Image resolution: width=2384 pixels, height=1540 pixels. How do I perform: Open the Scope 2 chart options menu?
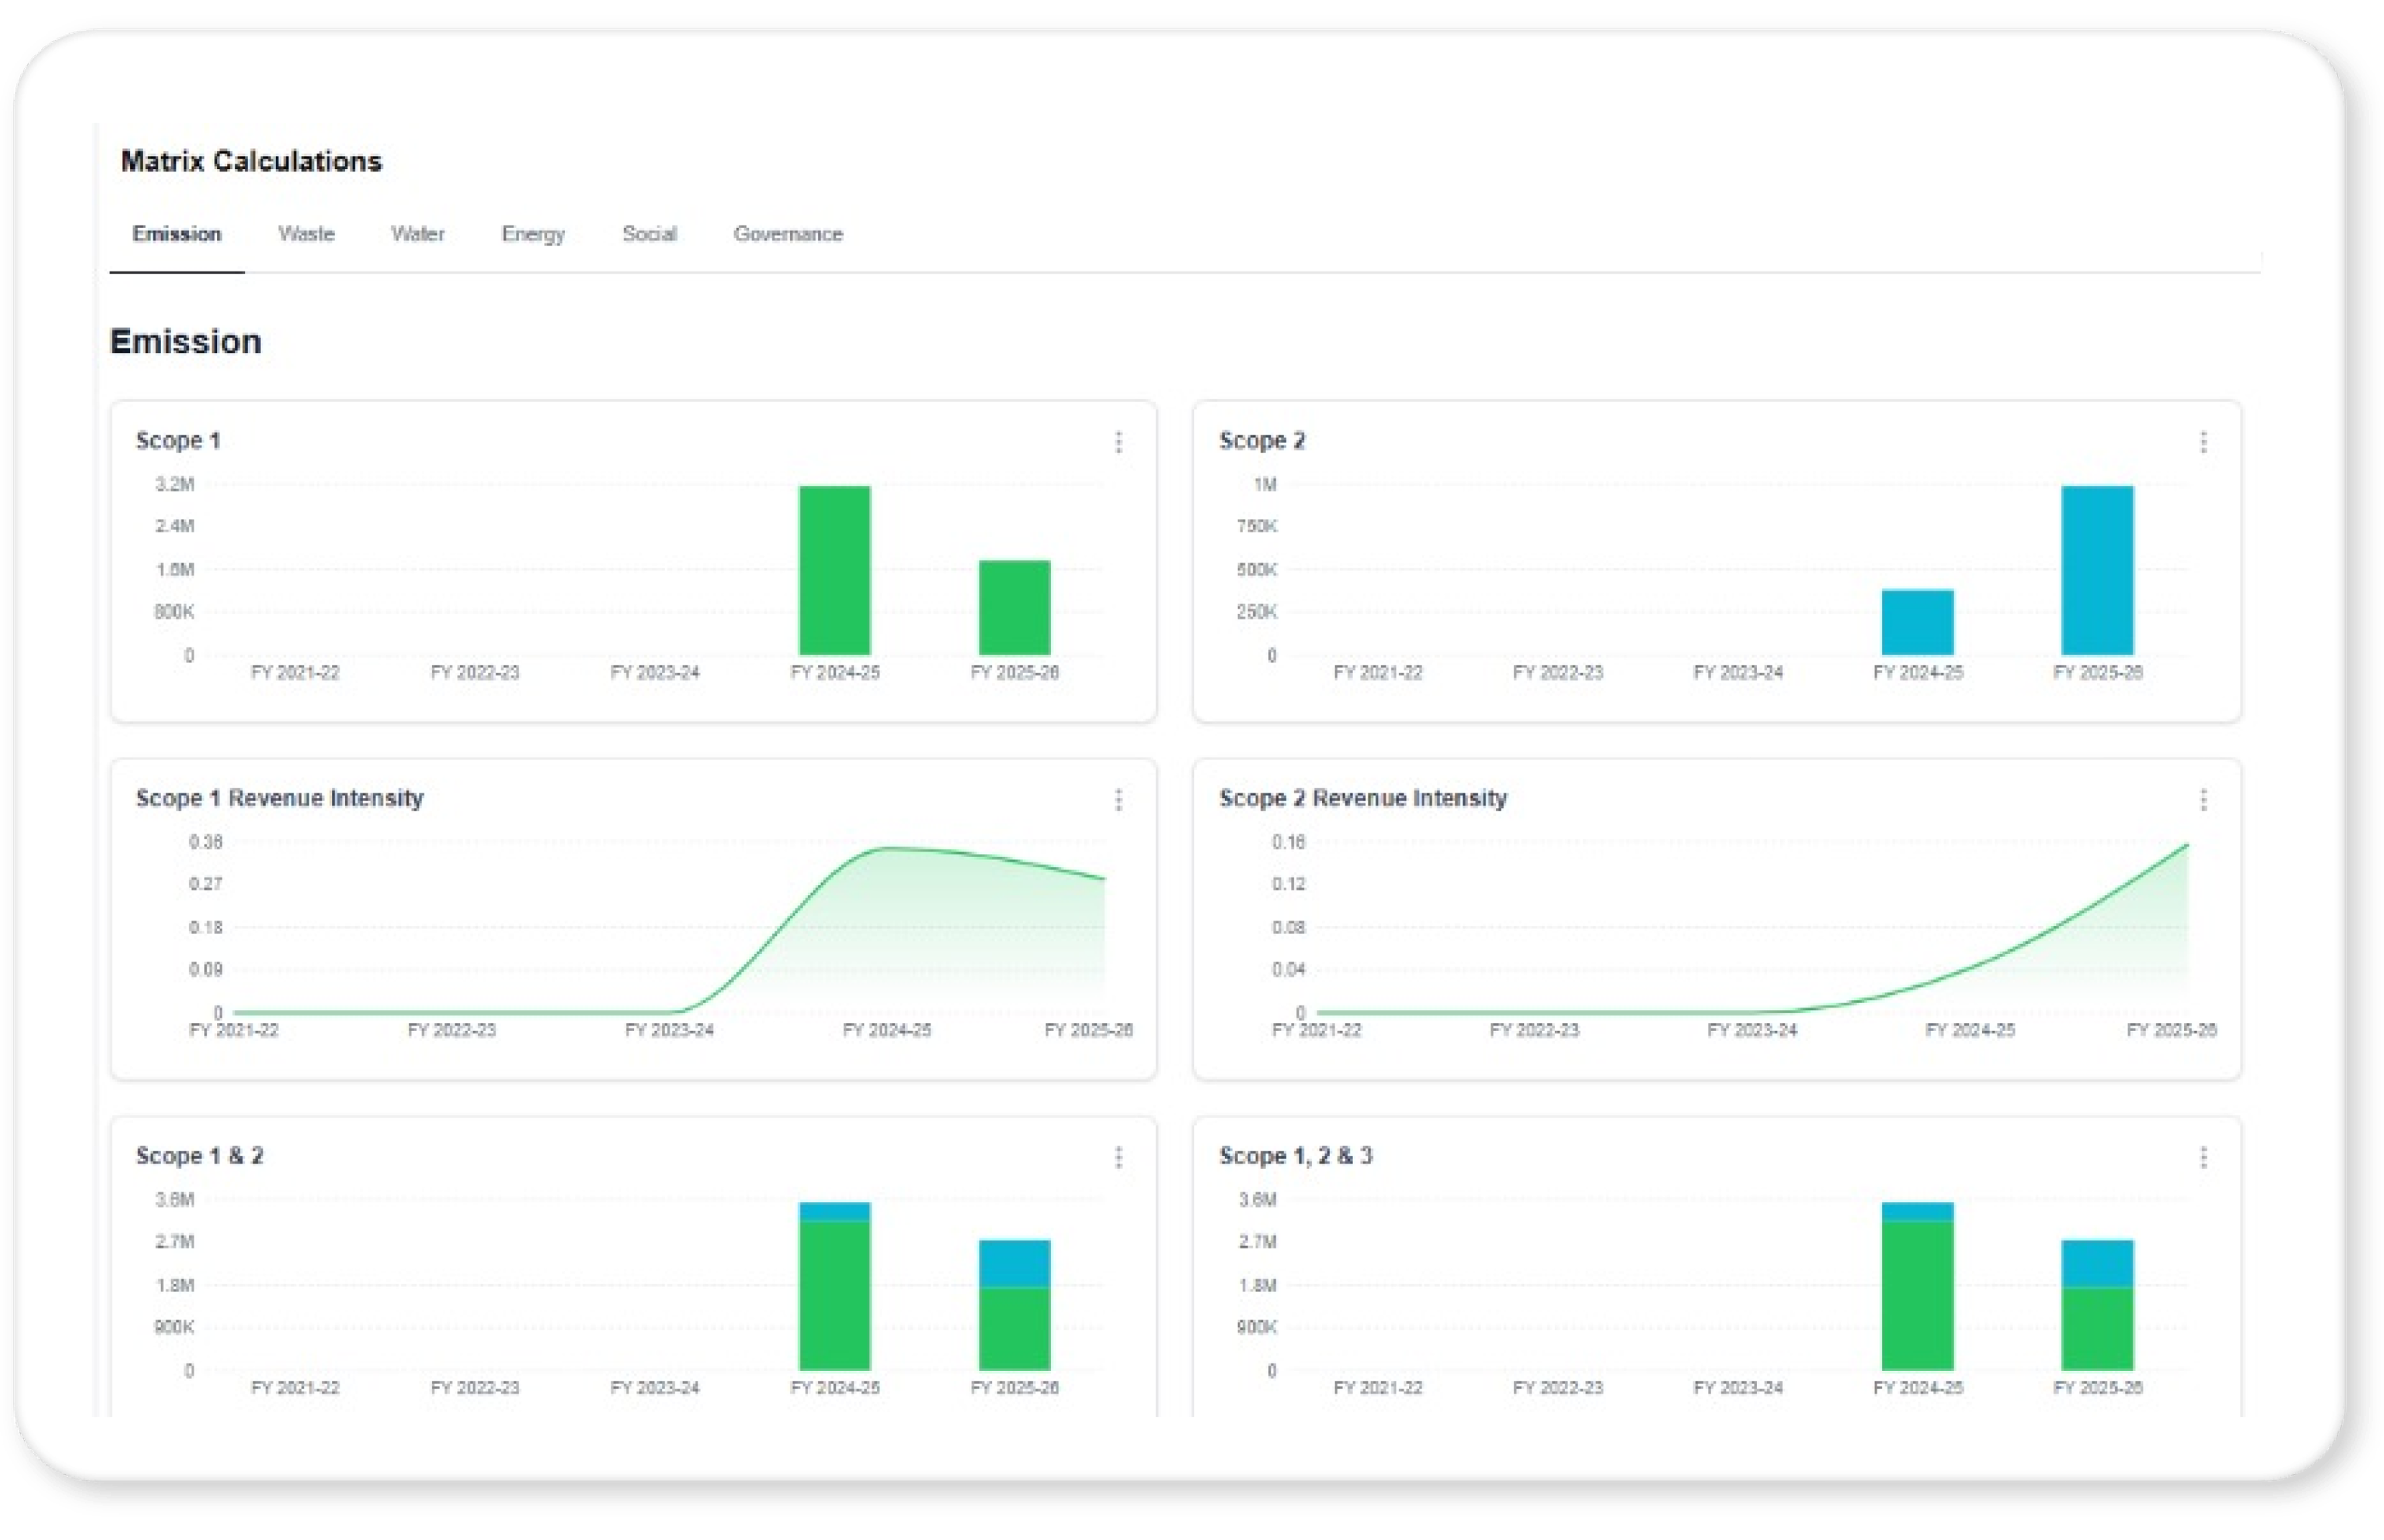(2204, 443)
